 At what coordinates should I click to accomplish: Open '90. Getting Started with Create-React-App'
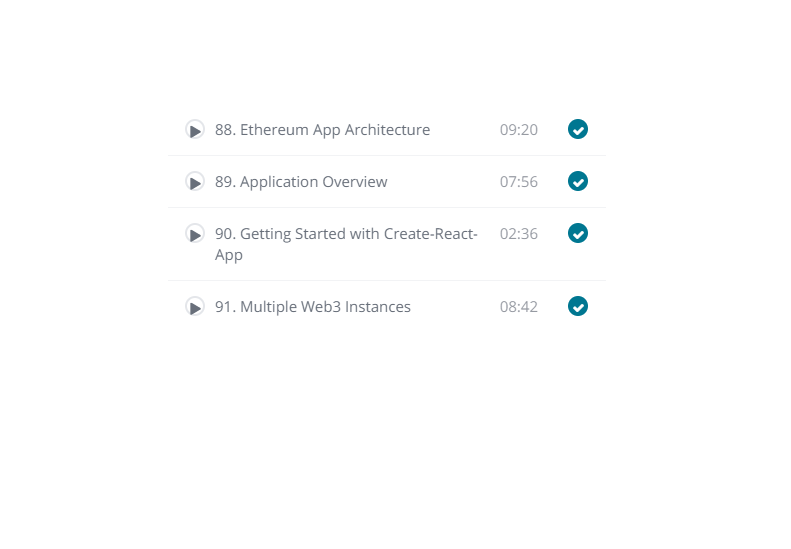(x=346, y=244)
